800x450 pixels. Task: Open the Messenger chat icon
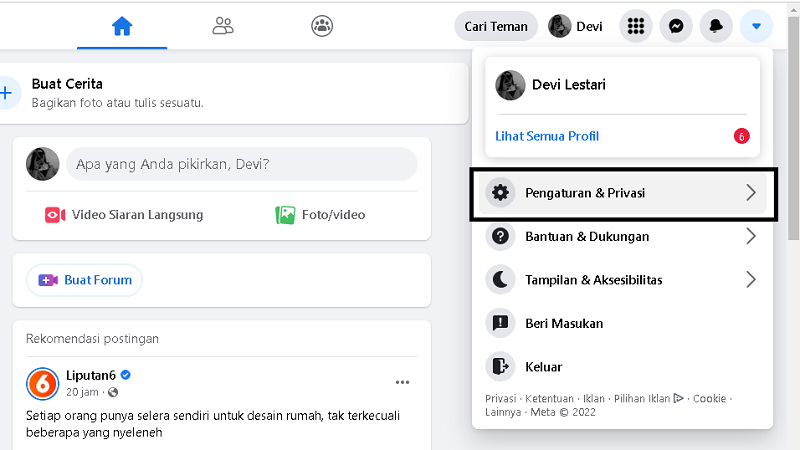click(x=676, y=26)
